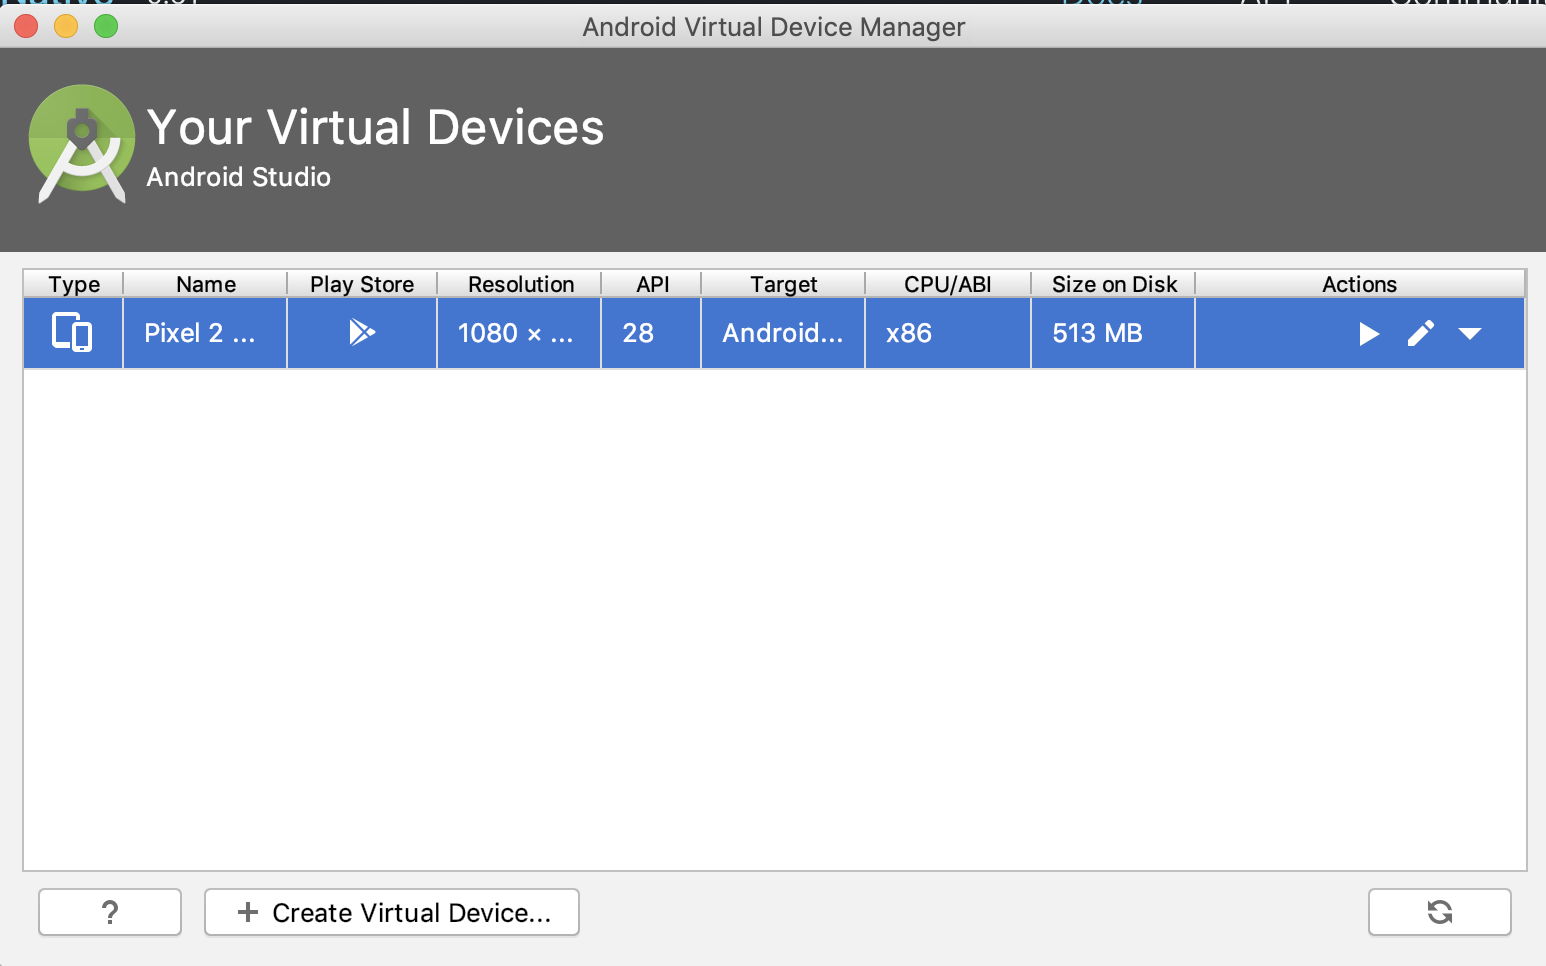Maximize the window with the green button
The image size is (1546, 966).
click(106, 26)
